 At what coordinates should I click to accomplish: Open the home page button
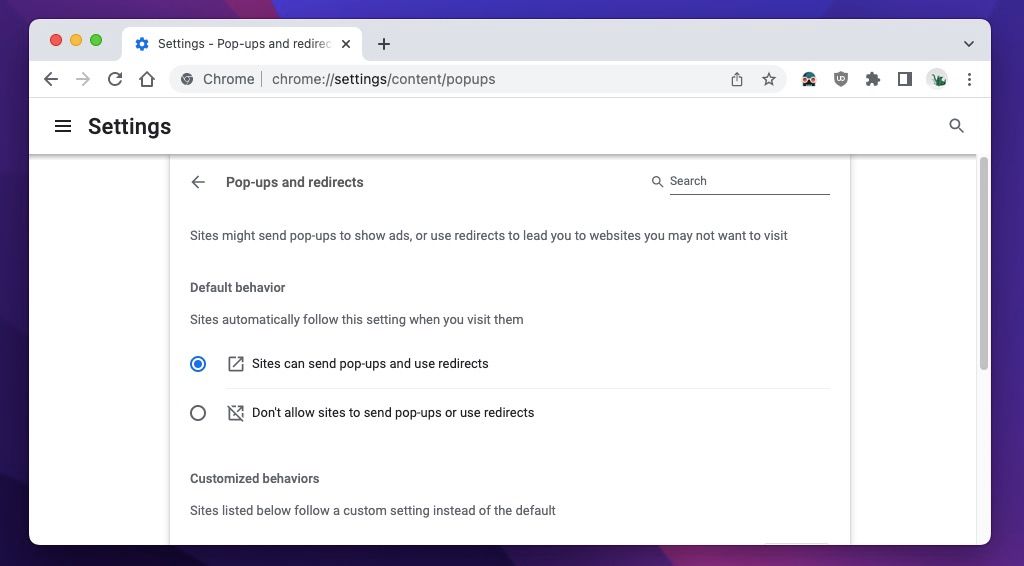[x=147, y=79]
